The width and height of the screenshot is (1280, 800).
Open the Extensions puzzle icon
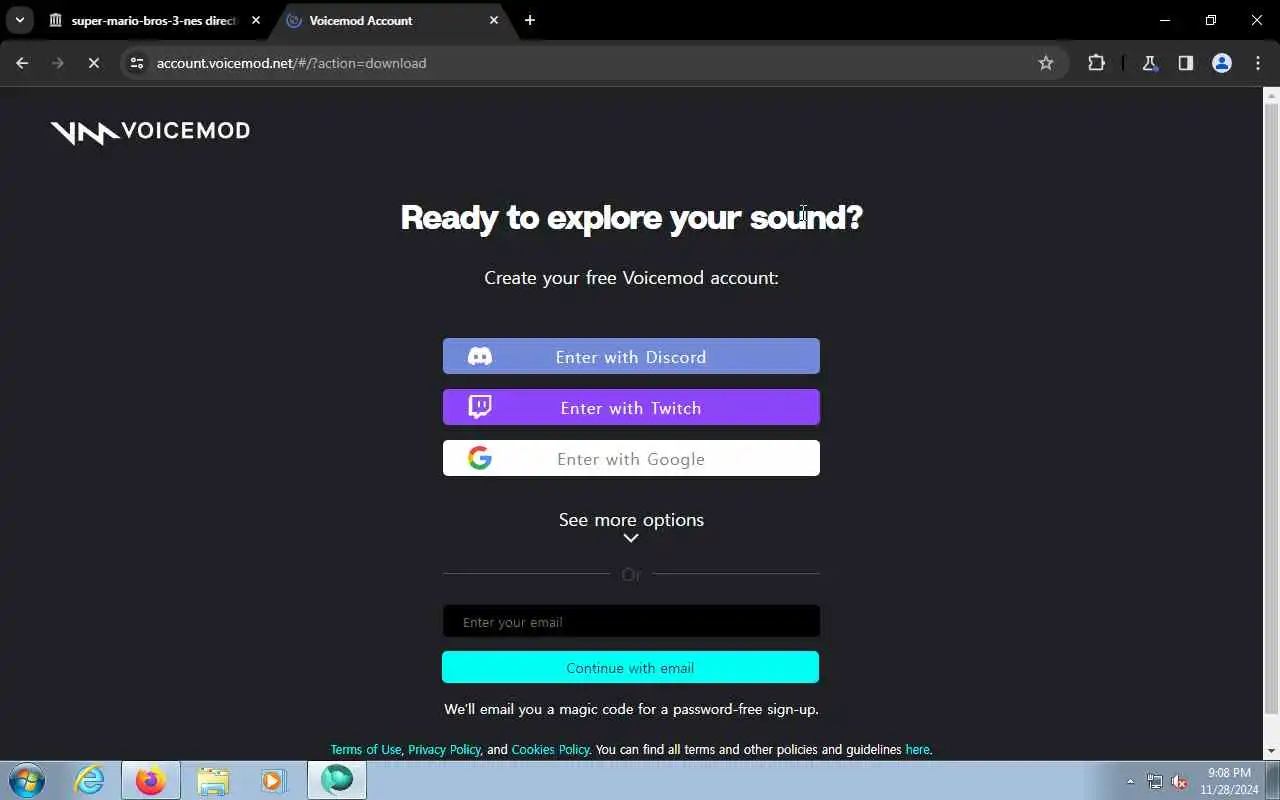1096,63
